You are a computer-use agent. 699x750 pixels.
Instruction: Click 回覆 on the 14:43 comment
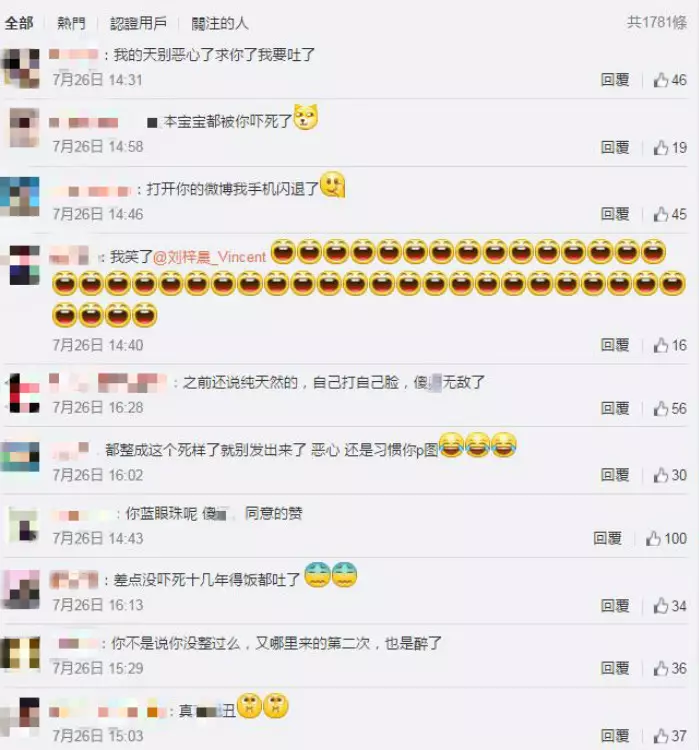(x=607, y=538)
